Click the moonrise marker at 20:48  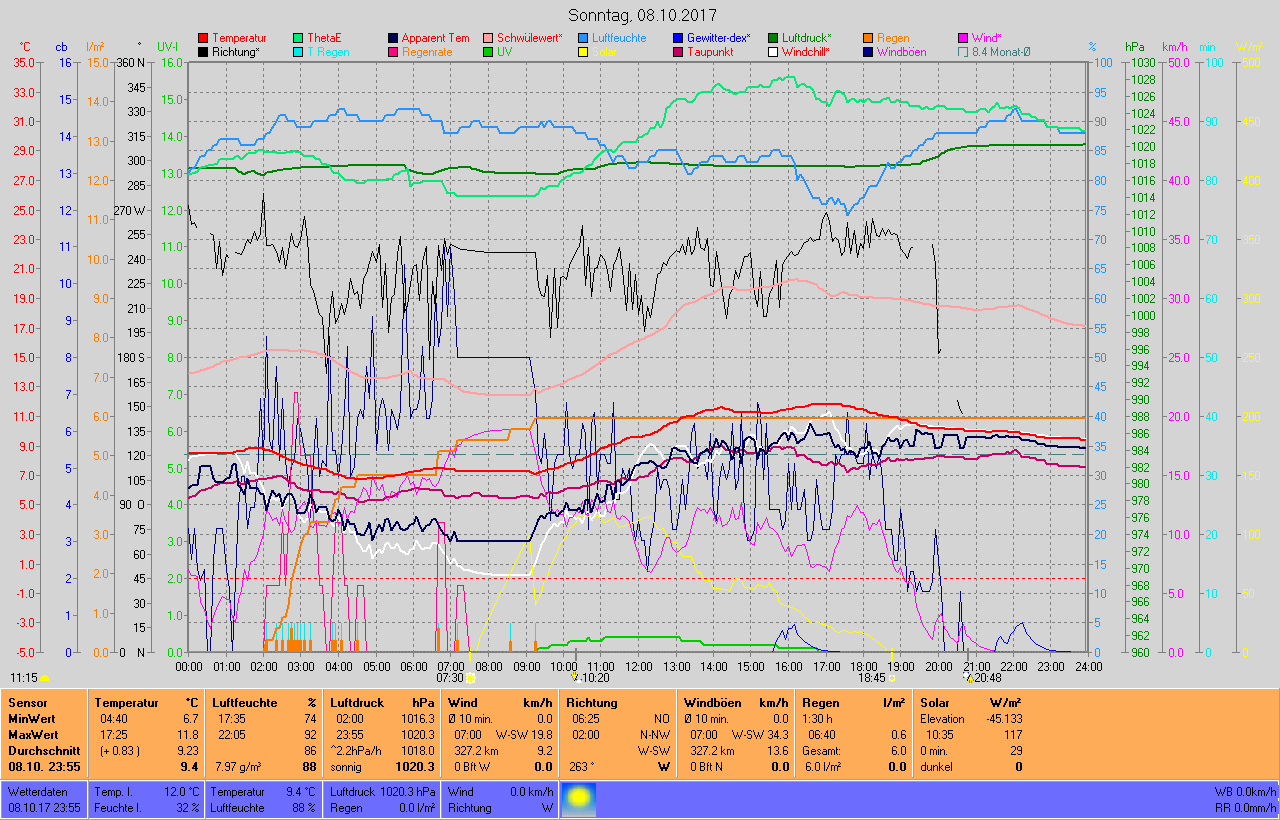(x=967, y=677)
